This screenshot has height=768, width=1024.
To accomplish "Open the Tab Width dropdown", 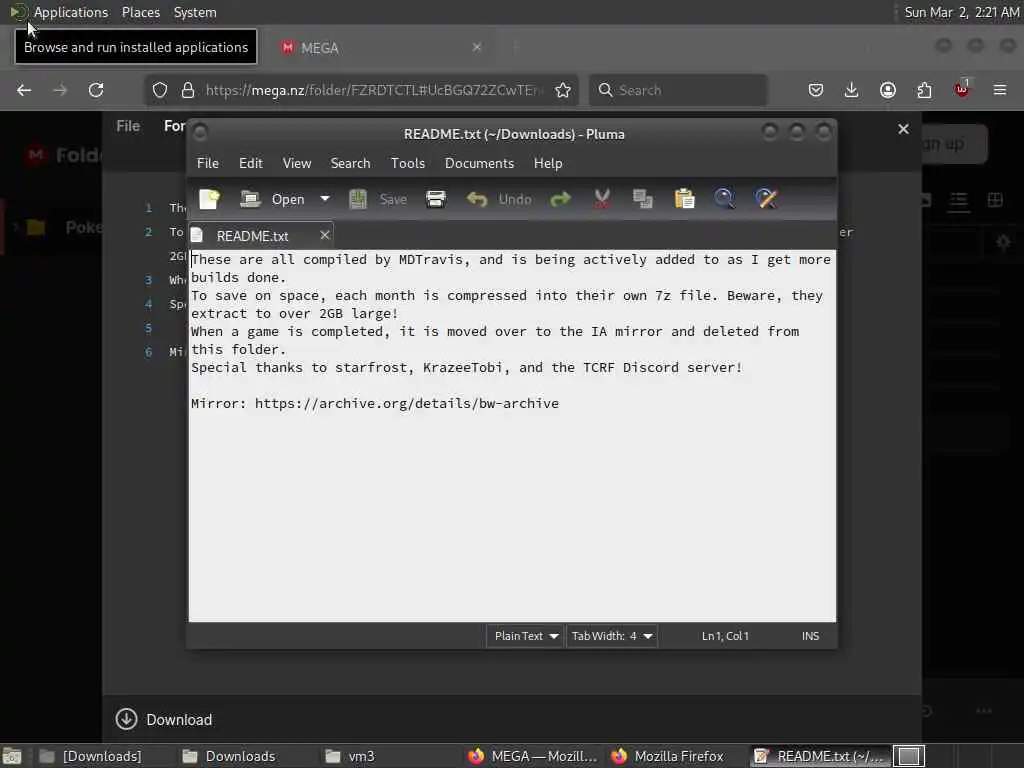I will tap(611, 636).
